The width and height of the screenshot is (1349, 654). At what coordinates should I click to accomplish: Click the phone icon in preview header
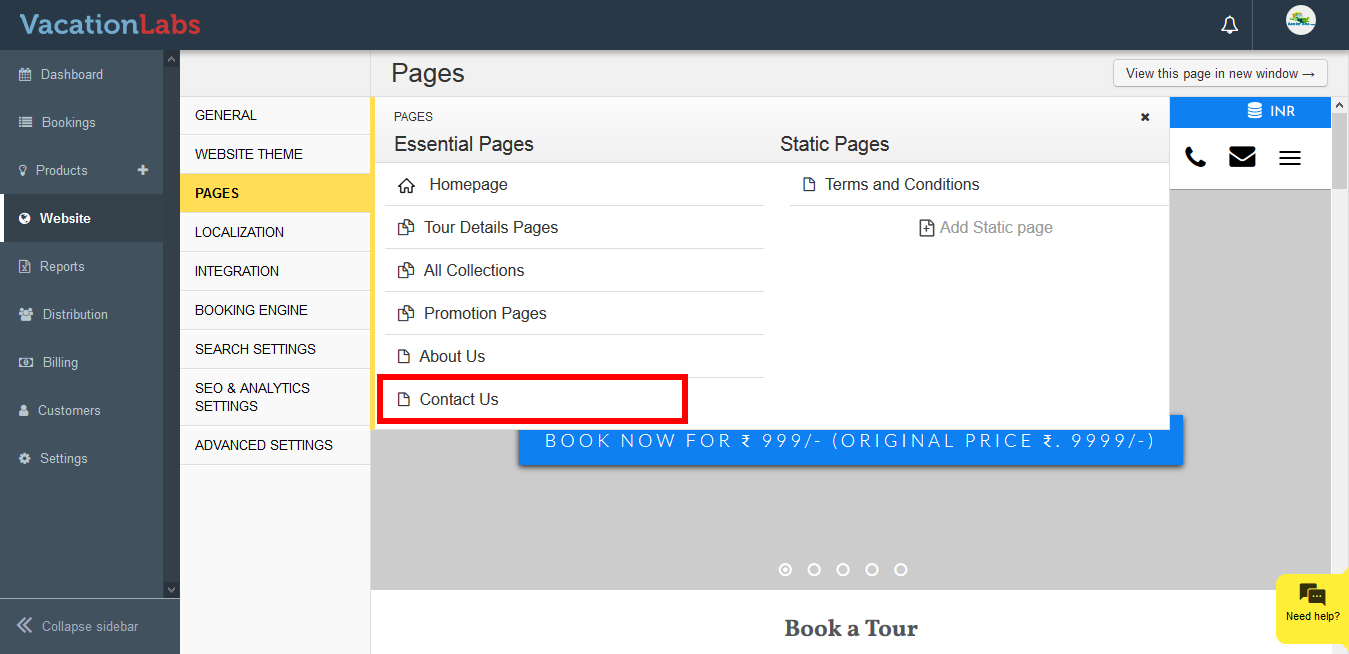tap(1195, 157)
